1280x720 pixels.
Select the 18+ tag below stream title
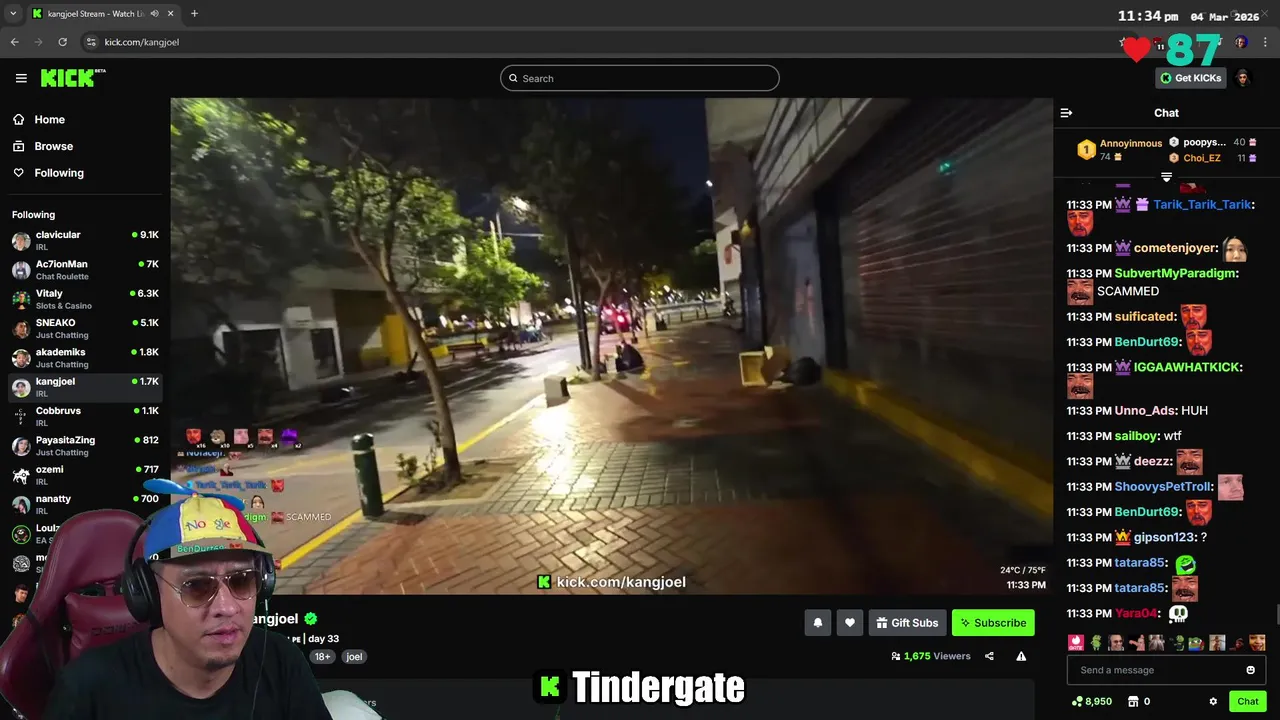[x=323, y=656]
